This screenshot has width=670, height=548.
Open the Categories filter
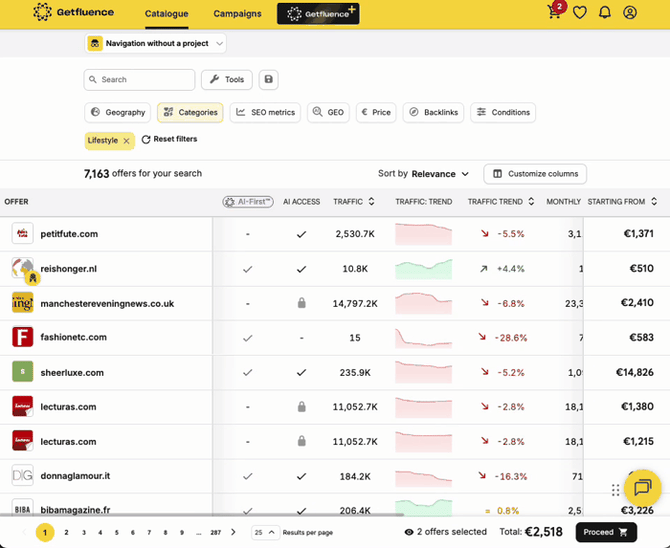[x=190, y=113]
